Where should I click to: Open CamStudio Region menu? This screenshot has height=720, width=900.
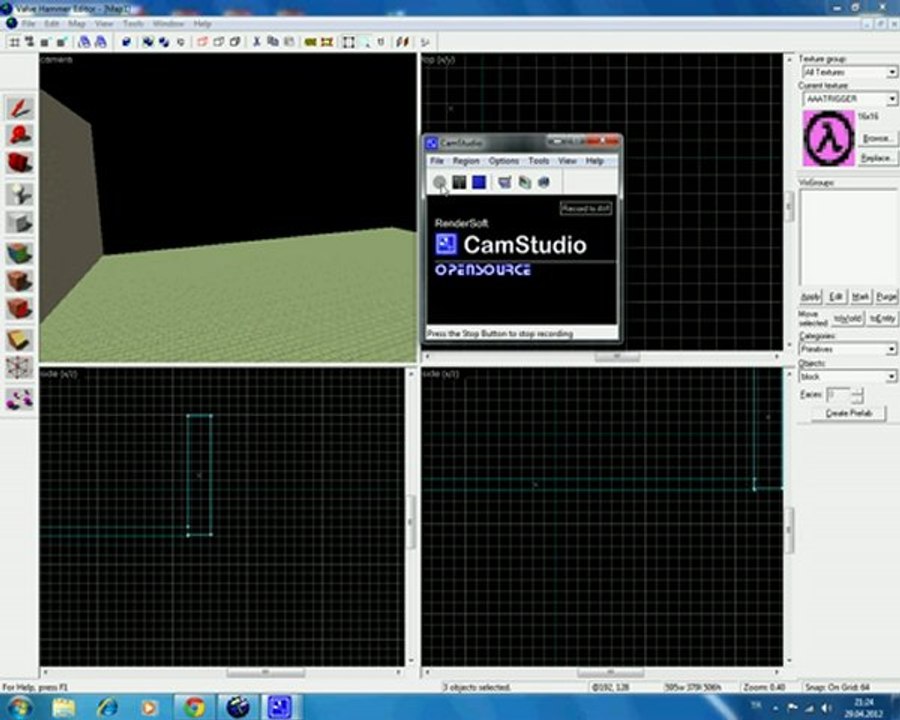[465, 161]
